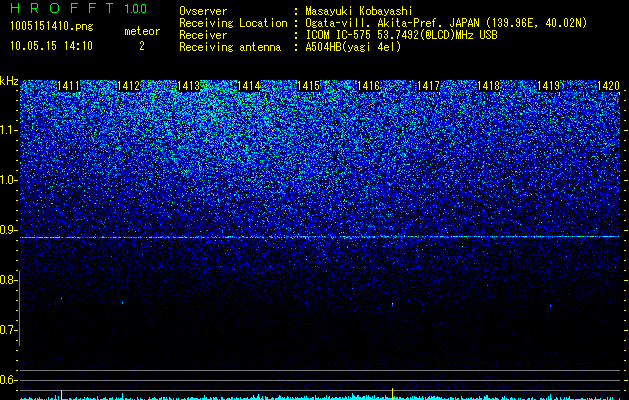Image resolution: width=629 pixels, height=400 pixels.
Task: Click the 1411 time marker
Action: (x=68, y=86)
